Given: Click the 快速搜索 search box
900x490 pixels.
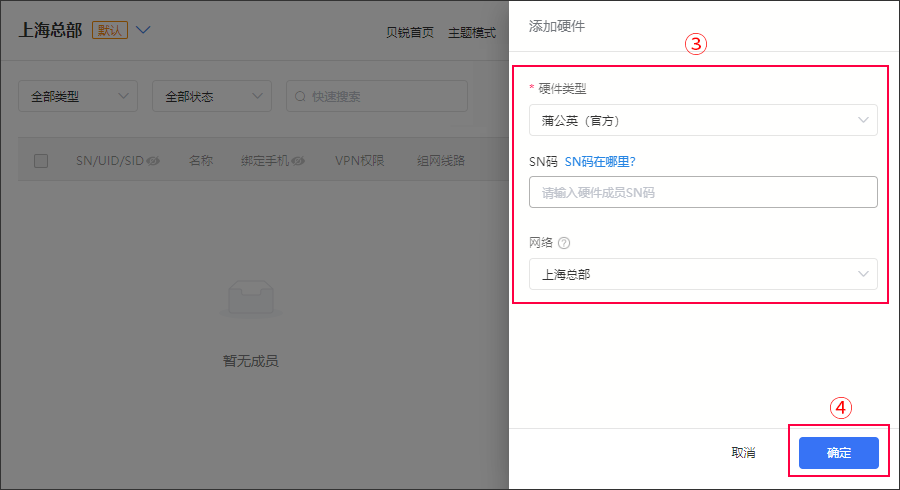Looking at the screenshot, I should tap(377, 96).
